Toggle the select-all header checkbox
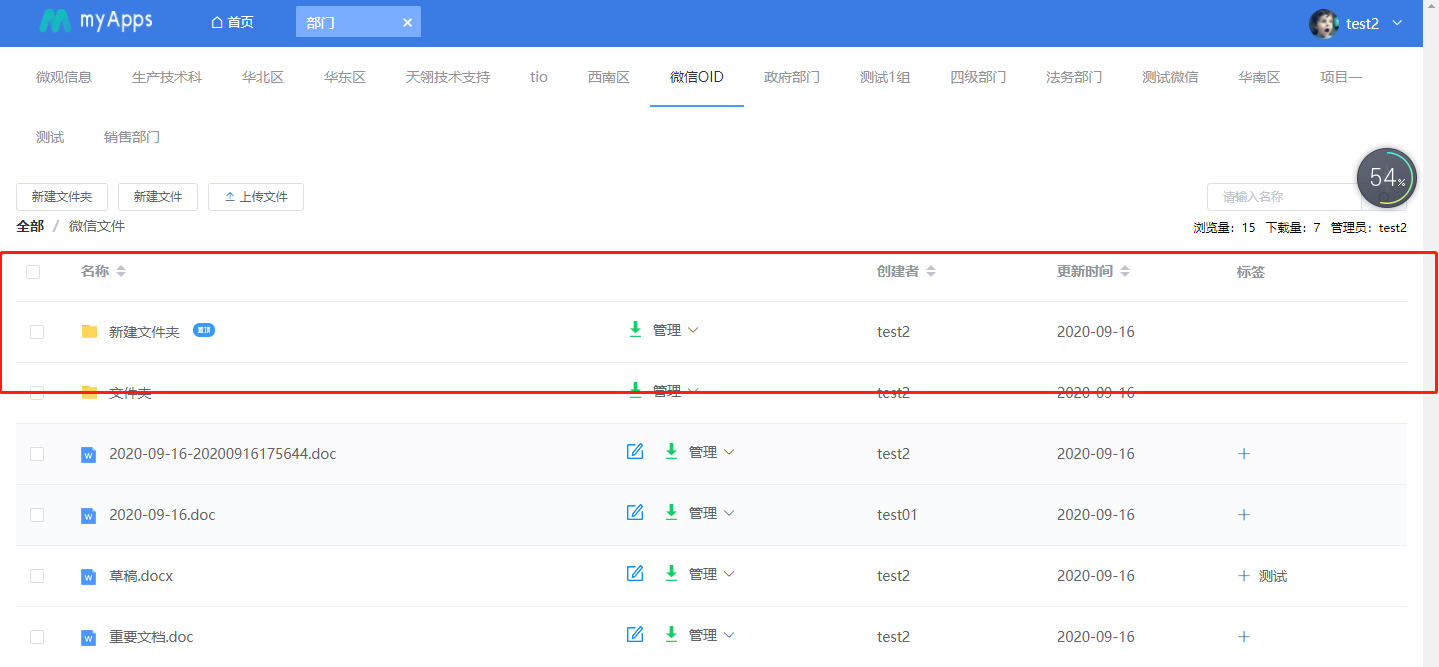Image resolution: width=1439 pixels, height=667 pixels. coord(33,272)
